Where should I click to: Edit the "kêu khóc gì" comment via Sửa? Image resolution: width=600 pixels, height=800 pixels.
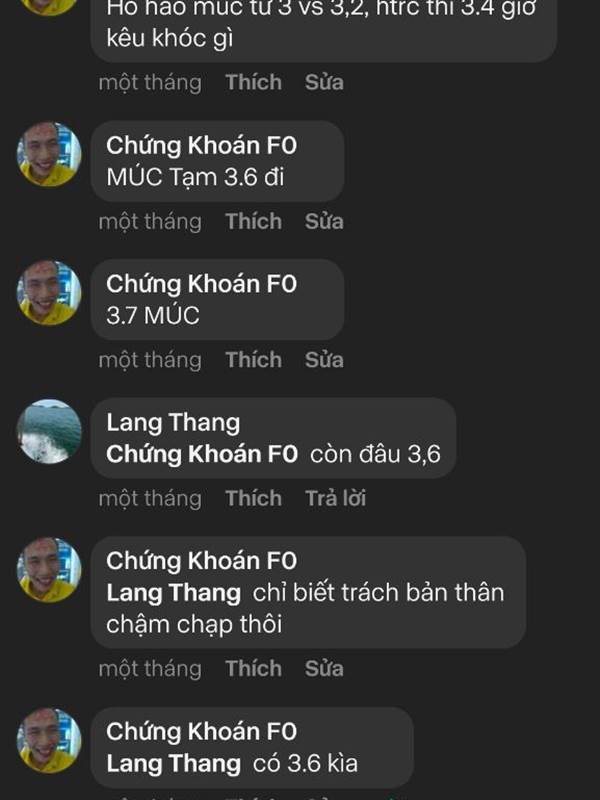[324, 83]
